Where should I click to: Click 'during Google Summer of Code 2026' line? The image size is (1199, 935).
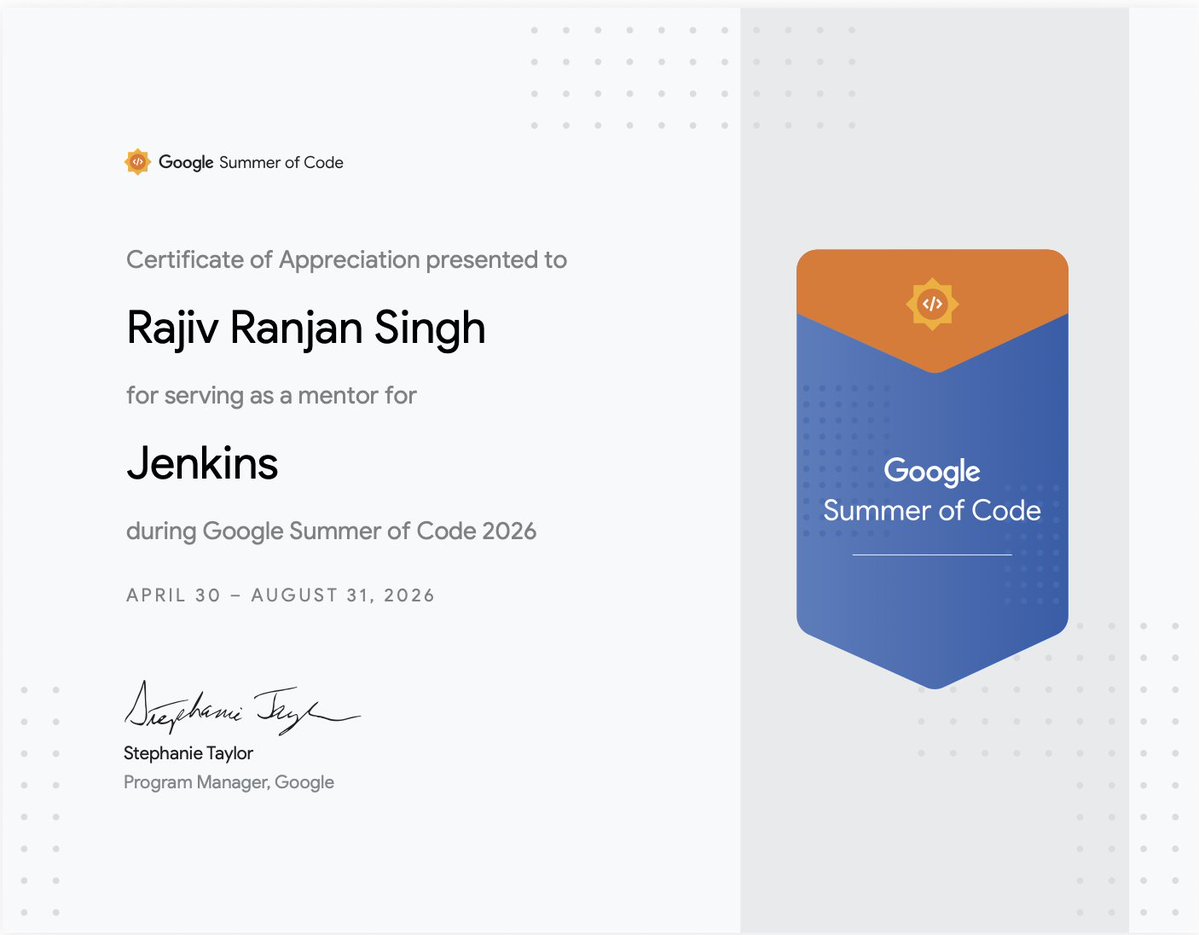coord(331,531)
